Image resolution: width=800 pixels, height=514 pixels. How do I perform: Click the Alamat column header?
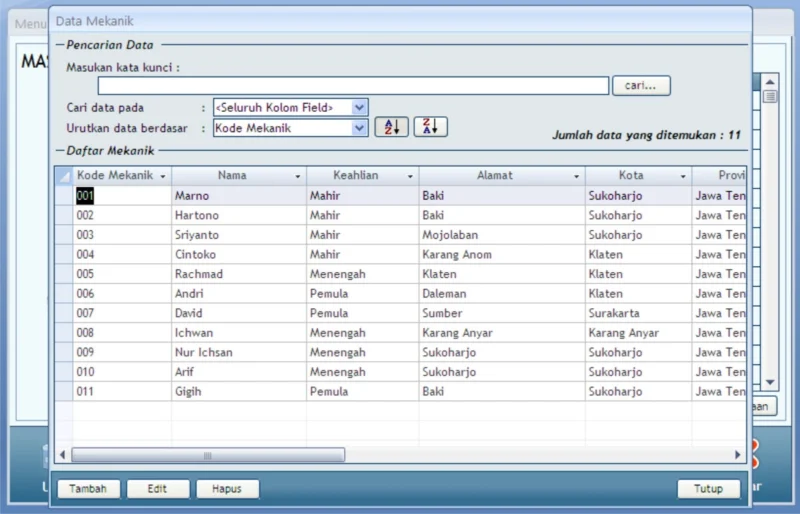[494, 176]
